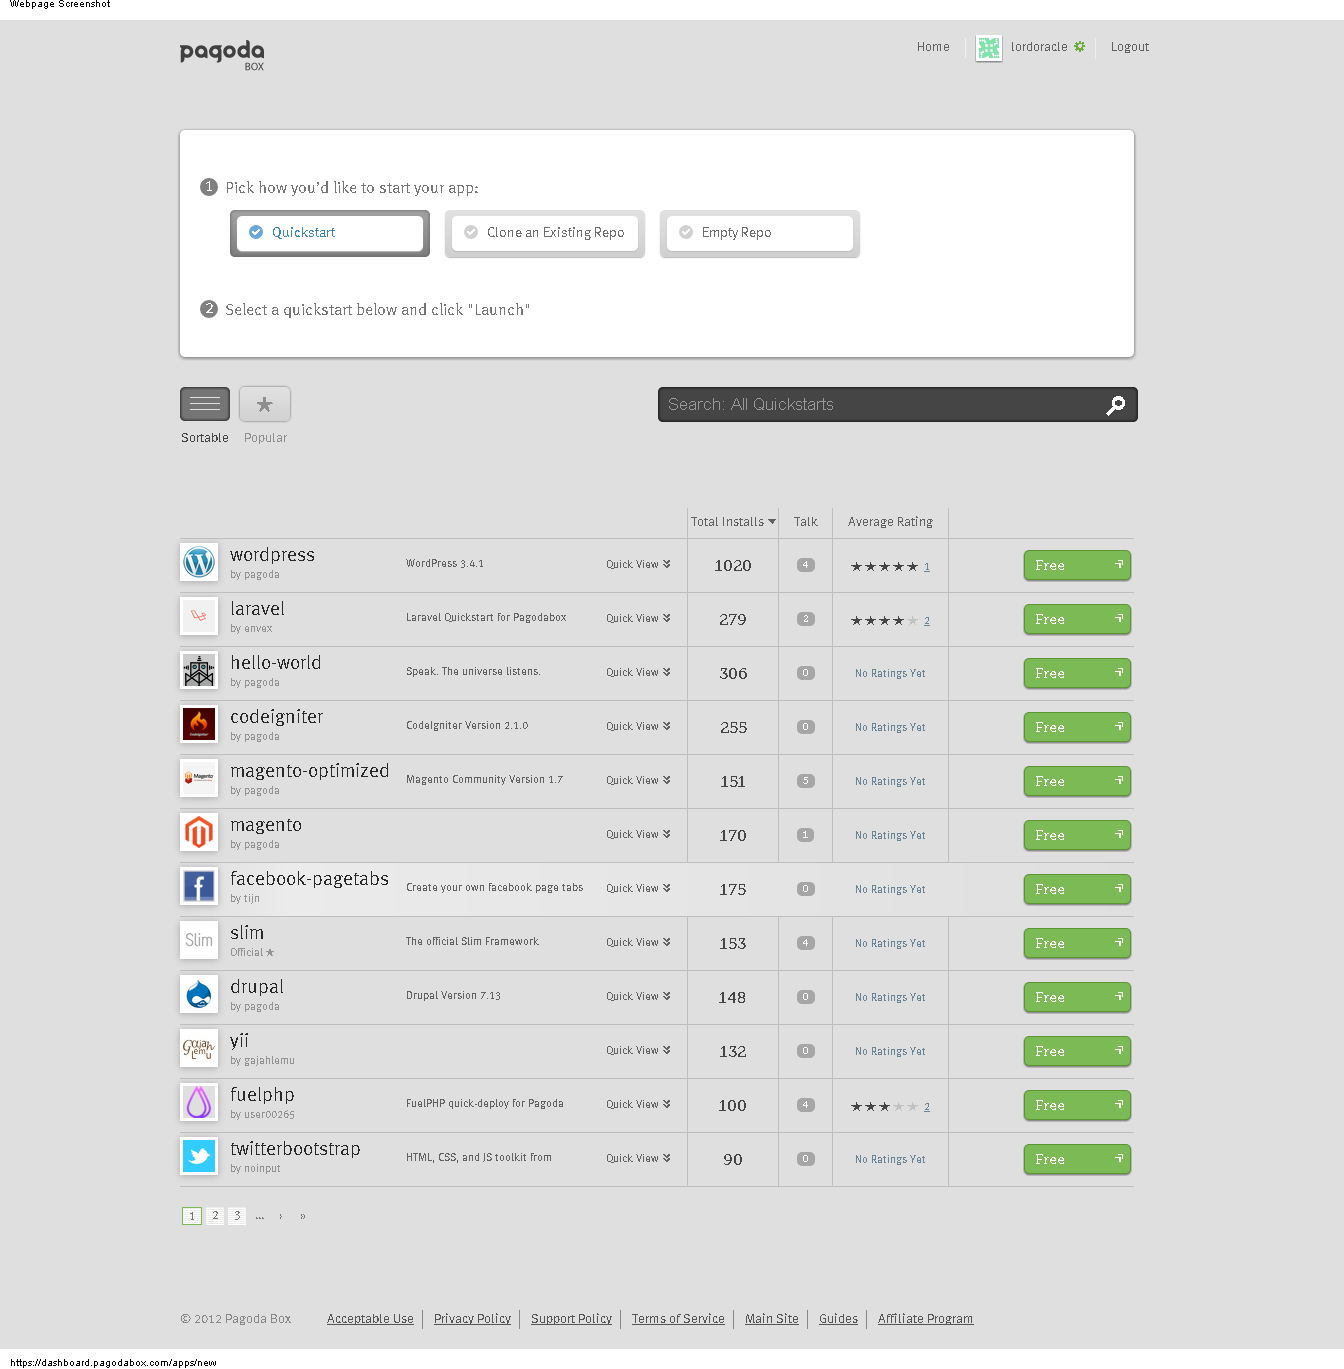Screen dimensions: 1344x1369
Task: Sort by Total Installs column header
Action: (733, 522)
